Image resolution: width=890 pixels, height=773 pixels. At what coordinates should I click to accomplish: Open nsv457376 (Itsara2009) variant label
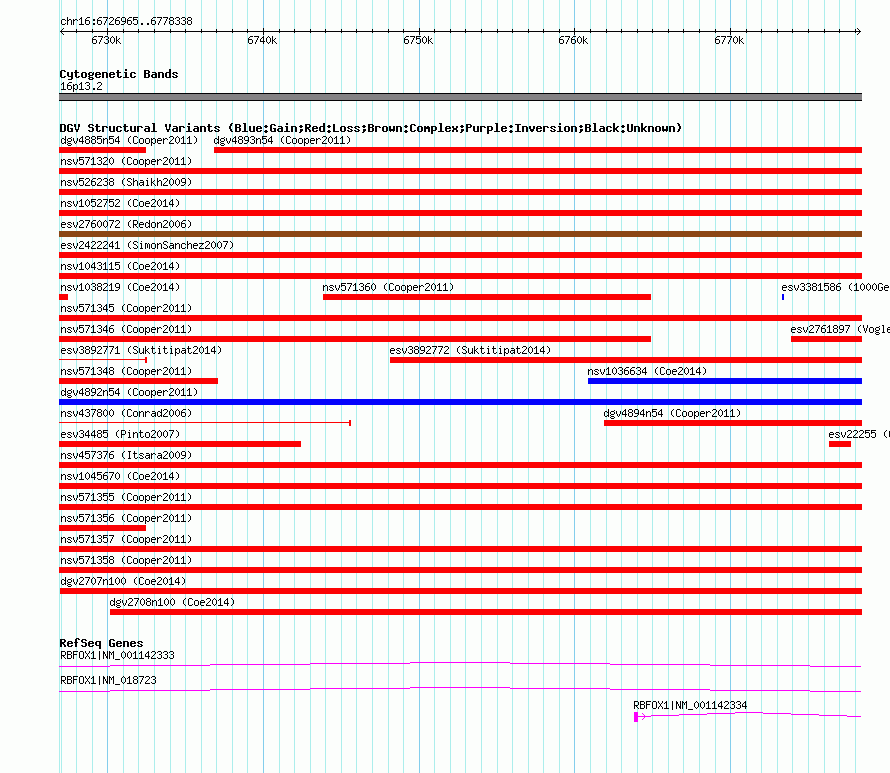pos(126,455)
